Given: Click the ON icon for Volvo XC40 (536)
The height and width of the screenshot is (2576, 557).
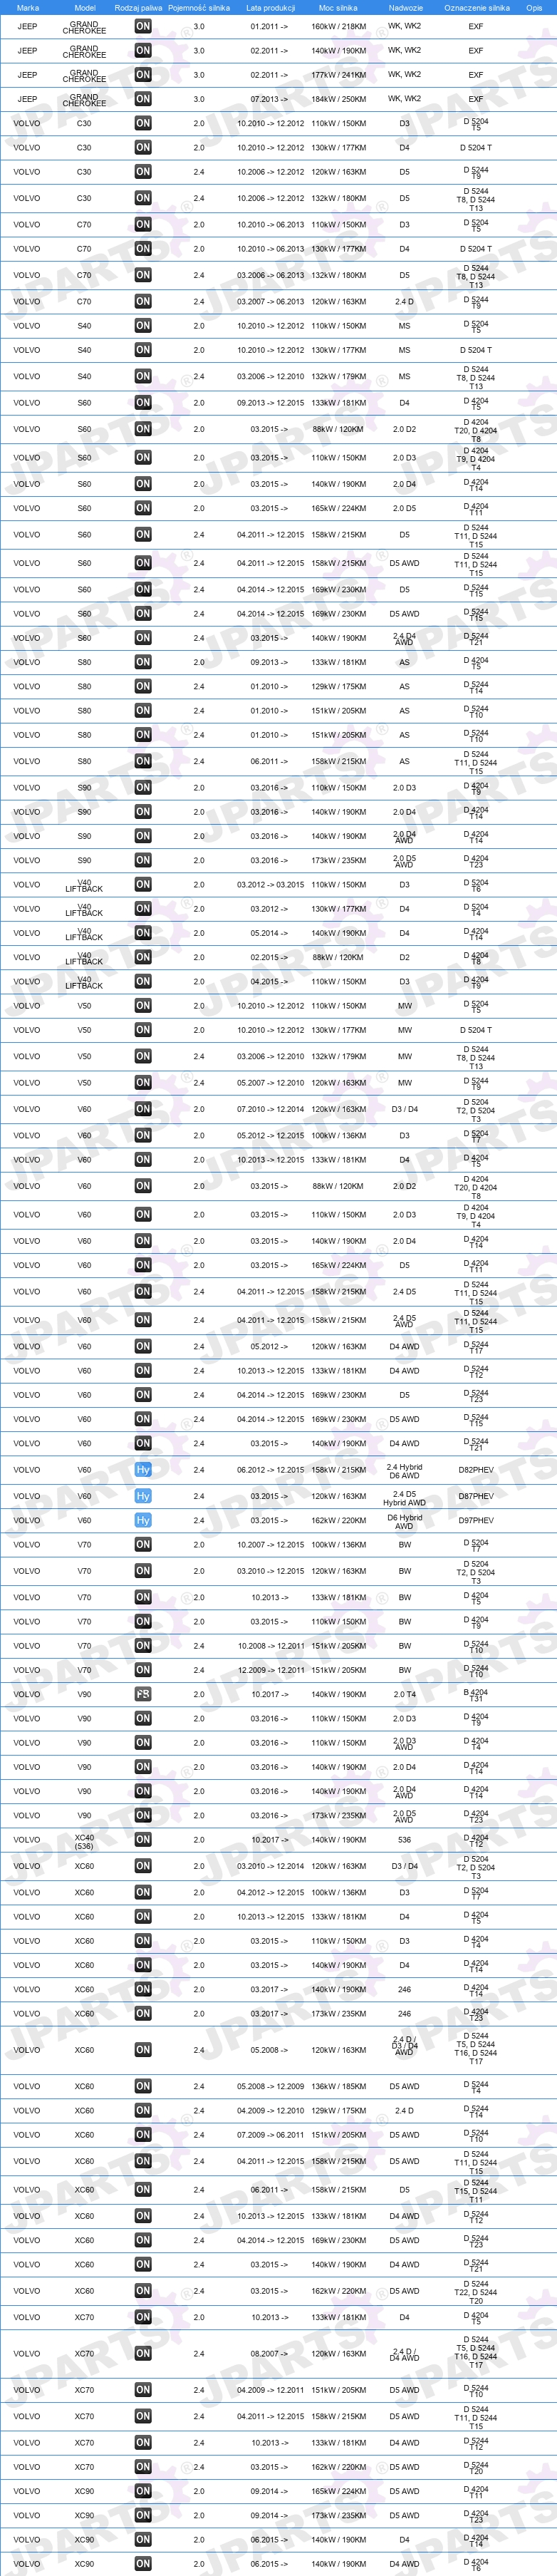Looking at the screenshot, I should [x=143, y=1840].
